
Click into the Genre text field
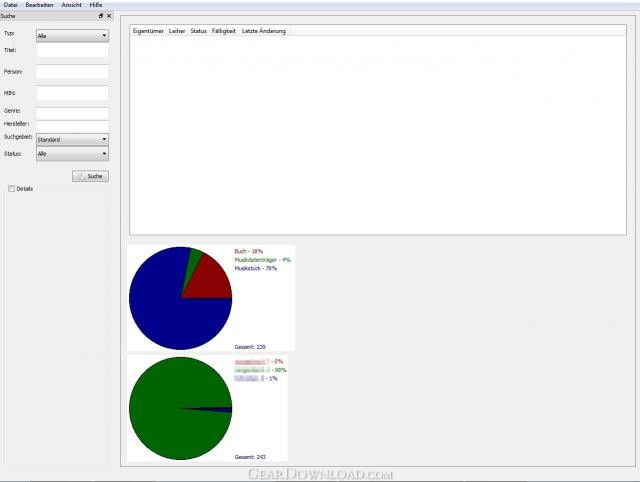tap(72, 113)
